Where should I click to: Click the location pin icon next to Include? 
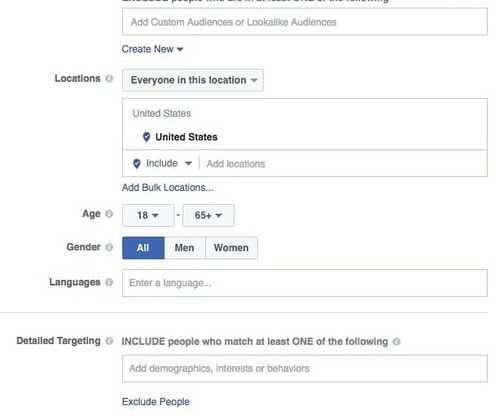click(x=137, y=164)
